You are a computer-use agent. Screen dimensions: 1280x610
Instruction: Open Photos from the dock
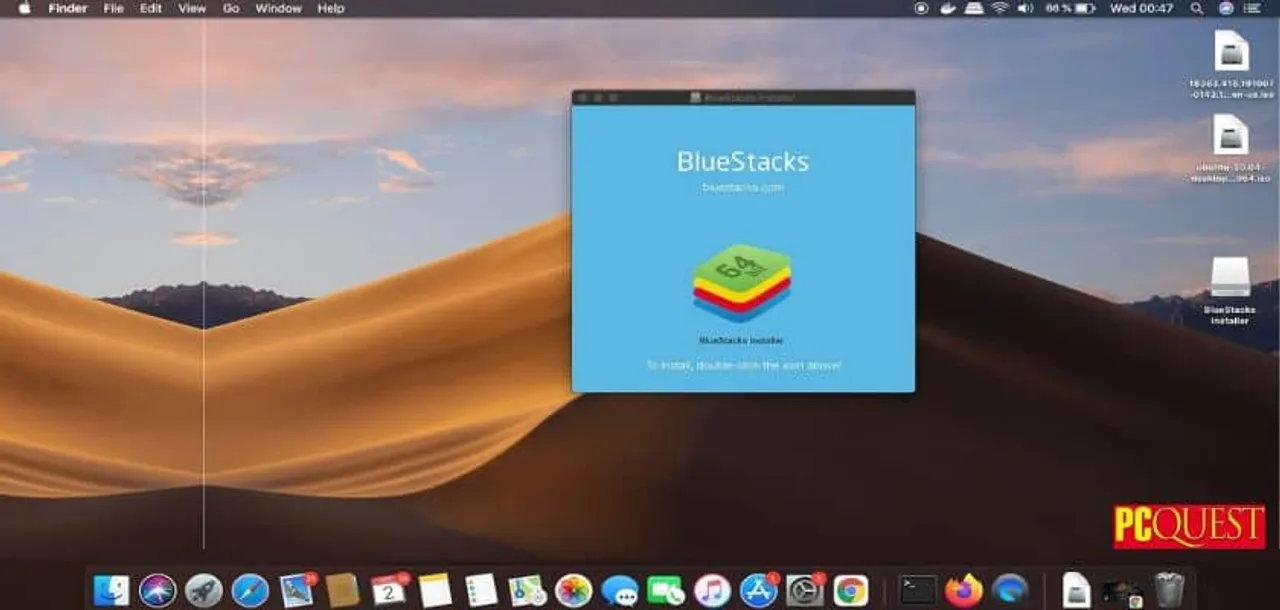[573, 590]
